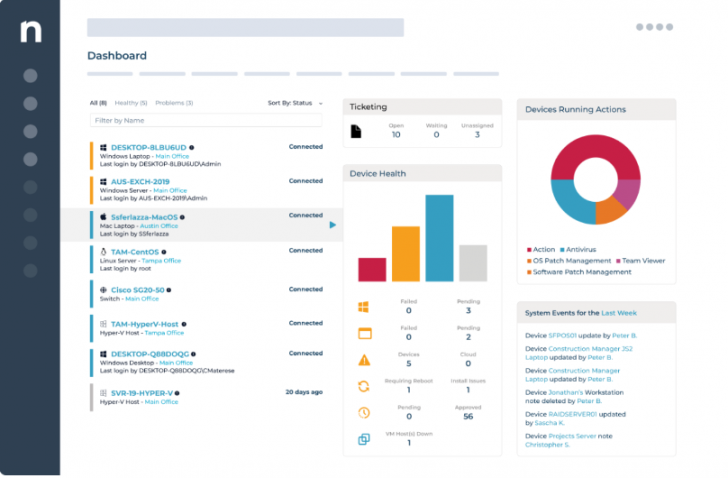Click the network icon beside Cisco SG20-50
Viewport: 728px width, 478px height.
[x=103, y=290]
